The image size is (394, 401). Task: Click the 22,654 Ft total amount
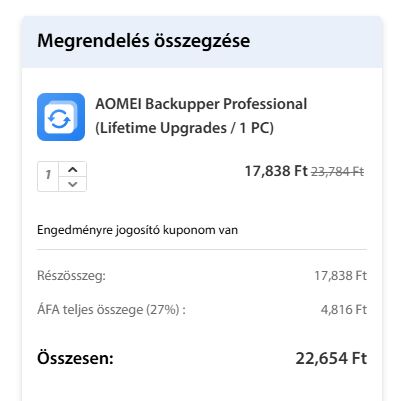pyautogui.click(x=331, y=358)
